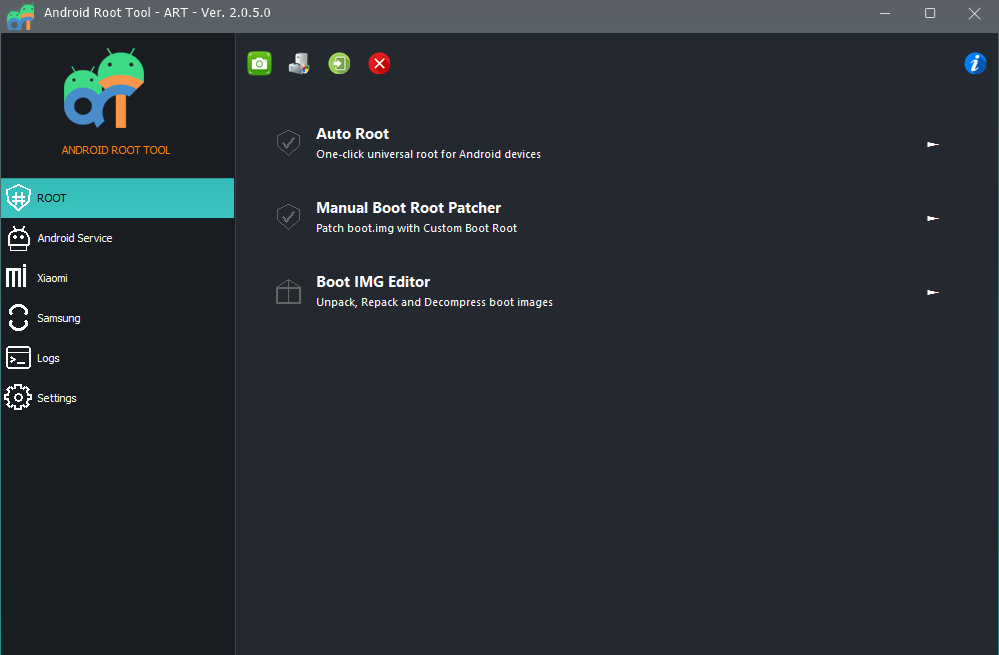The height and width of the screenshot is (655, 999).
Task: Open Boot IMG Editor to unpack boot images
Action: 372,281
